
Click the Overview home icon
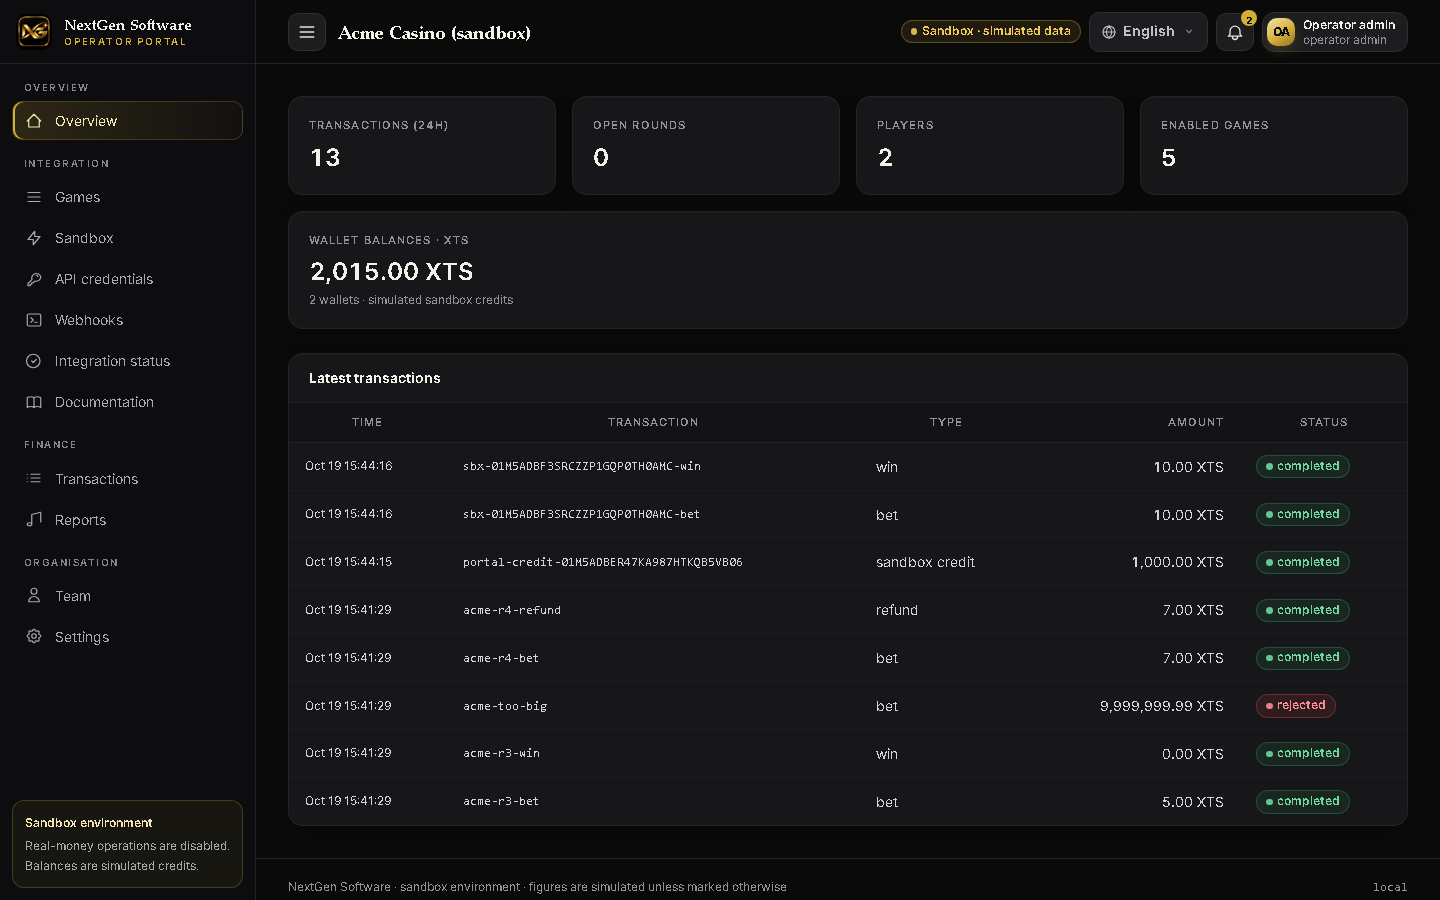(34, 121)
